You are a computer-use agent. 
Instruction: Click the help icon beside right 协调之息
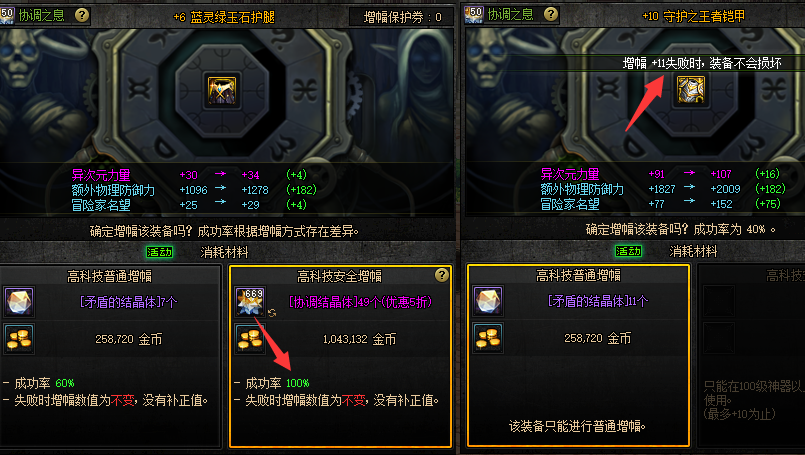point(551,14)
